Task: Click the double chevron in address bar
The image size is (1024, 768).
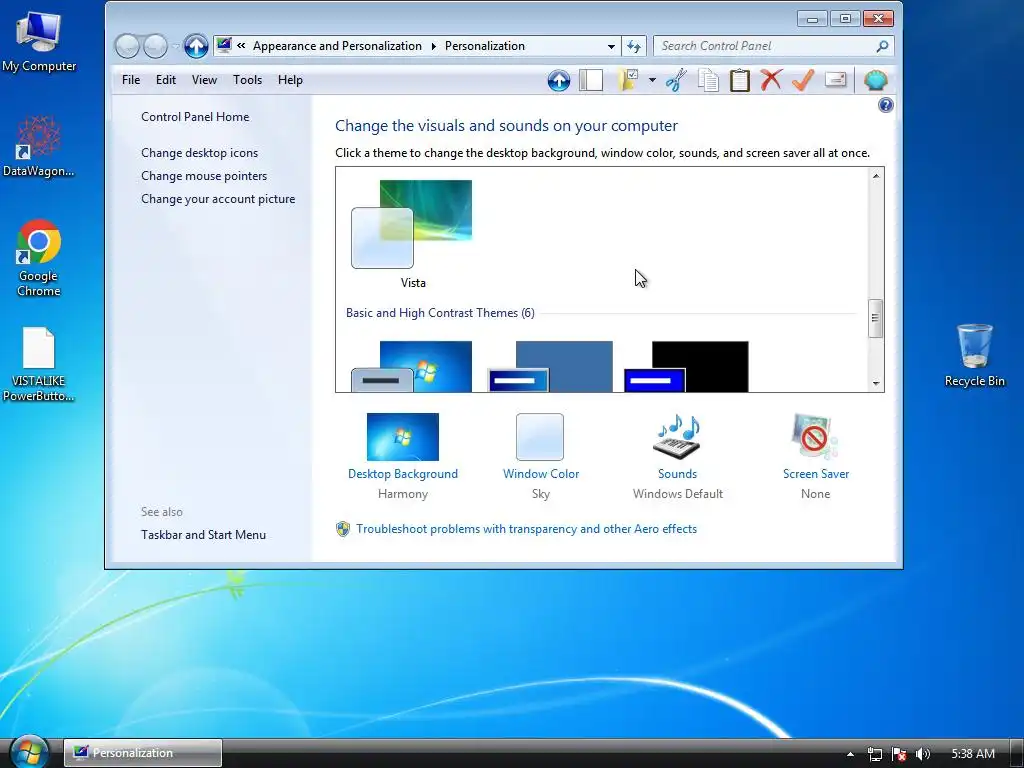Action: click(241, 46)
